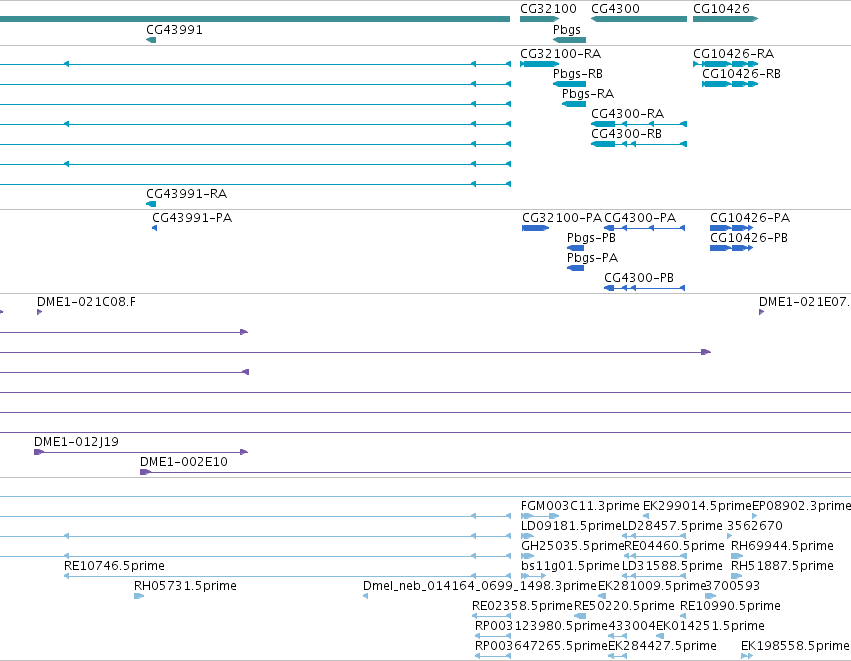Select EK299014.5prime EST alignment

coord(646,516)
